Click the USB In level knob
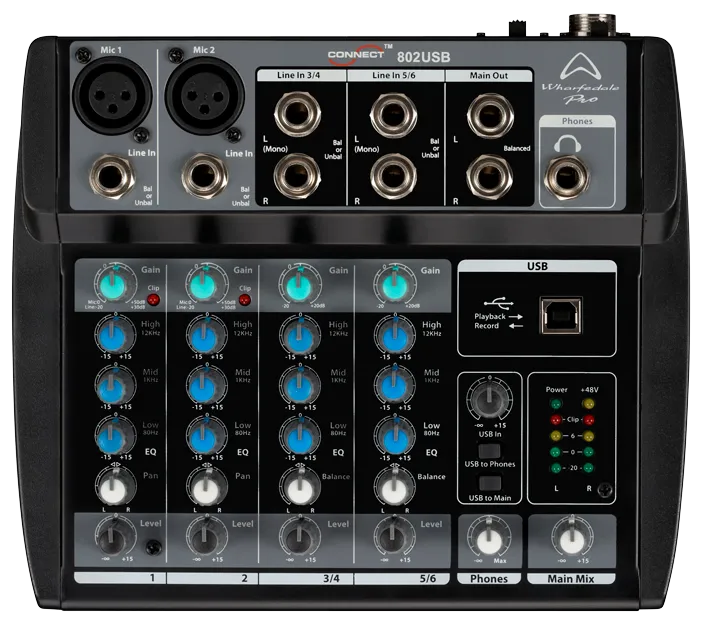The height and width of the screenshot is (625, 702). coord(489,400)
